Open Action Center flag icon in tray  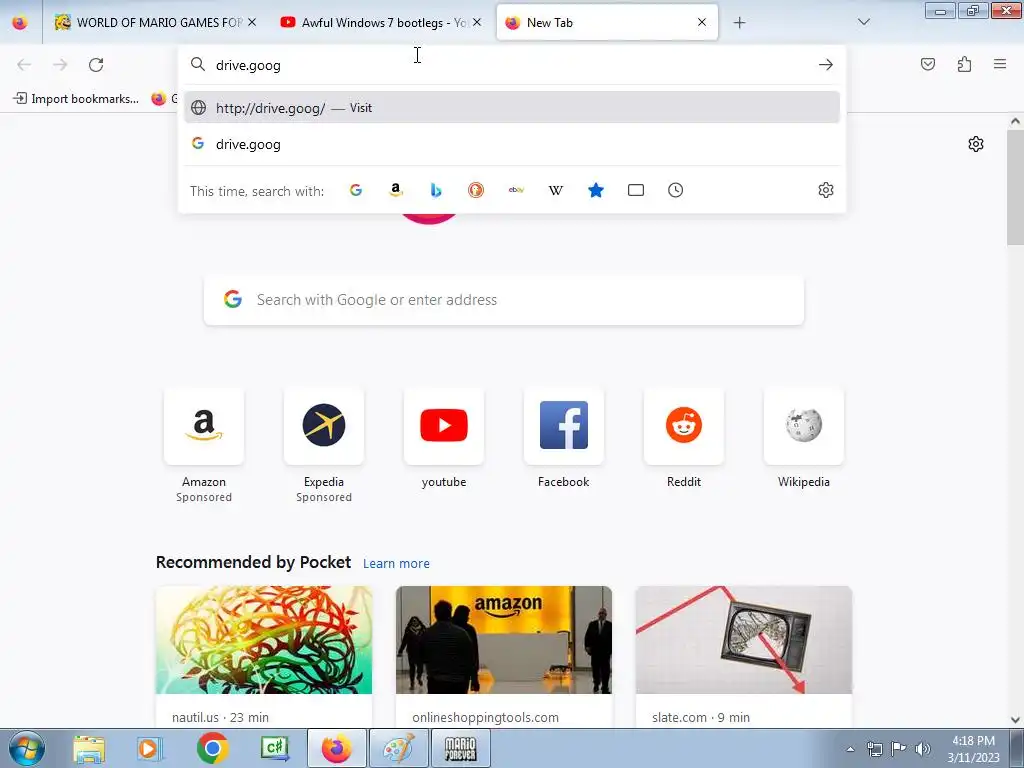coord(899,749)
